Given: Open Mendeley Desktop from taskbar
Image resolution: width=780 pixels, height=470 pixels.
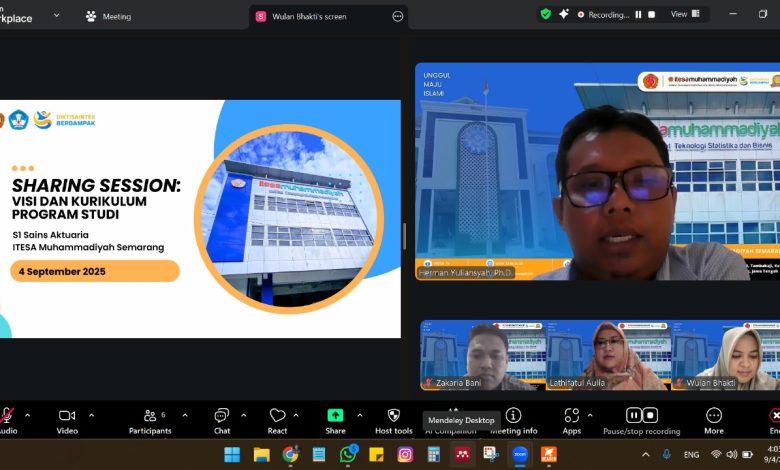Looking at the screenshot, I should click(x=463, y=454).
